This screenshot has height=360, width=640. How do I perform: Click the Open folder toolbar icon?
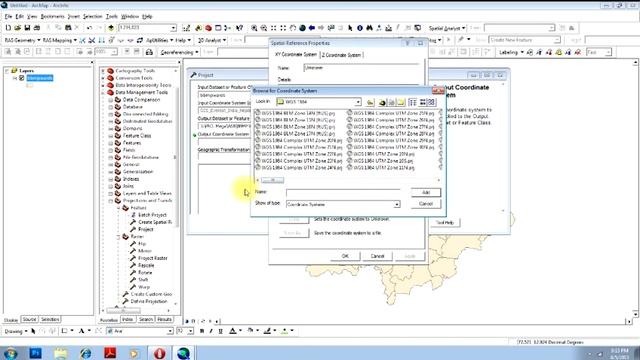tap(18, 28)
